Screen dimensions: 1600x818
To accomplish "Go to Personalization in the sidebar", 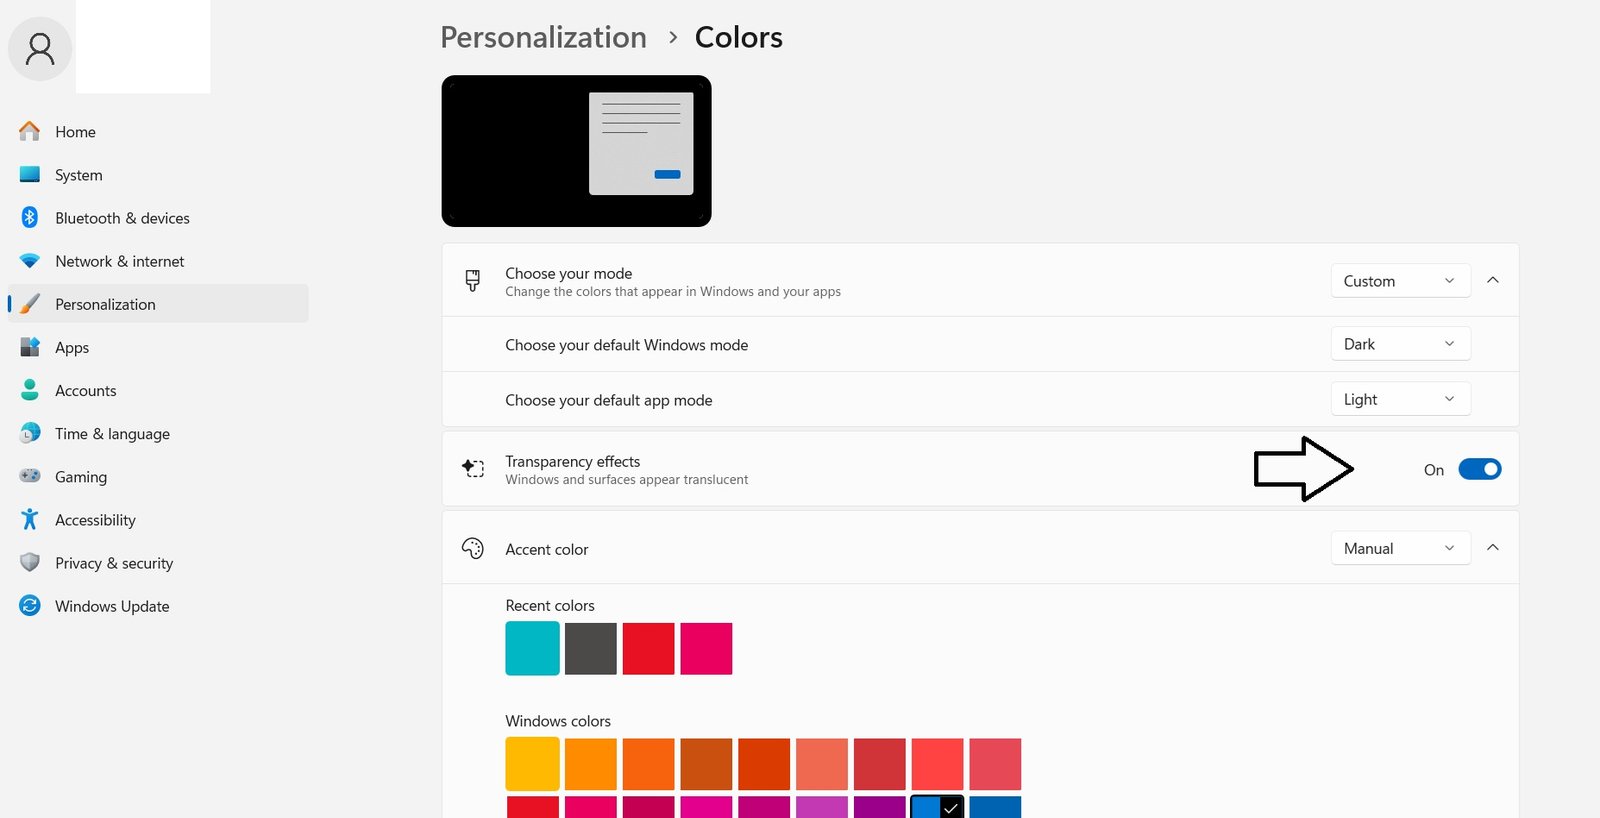I will point(158,304).
